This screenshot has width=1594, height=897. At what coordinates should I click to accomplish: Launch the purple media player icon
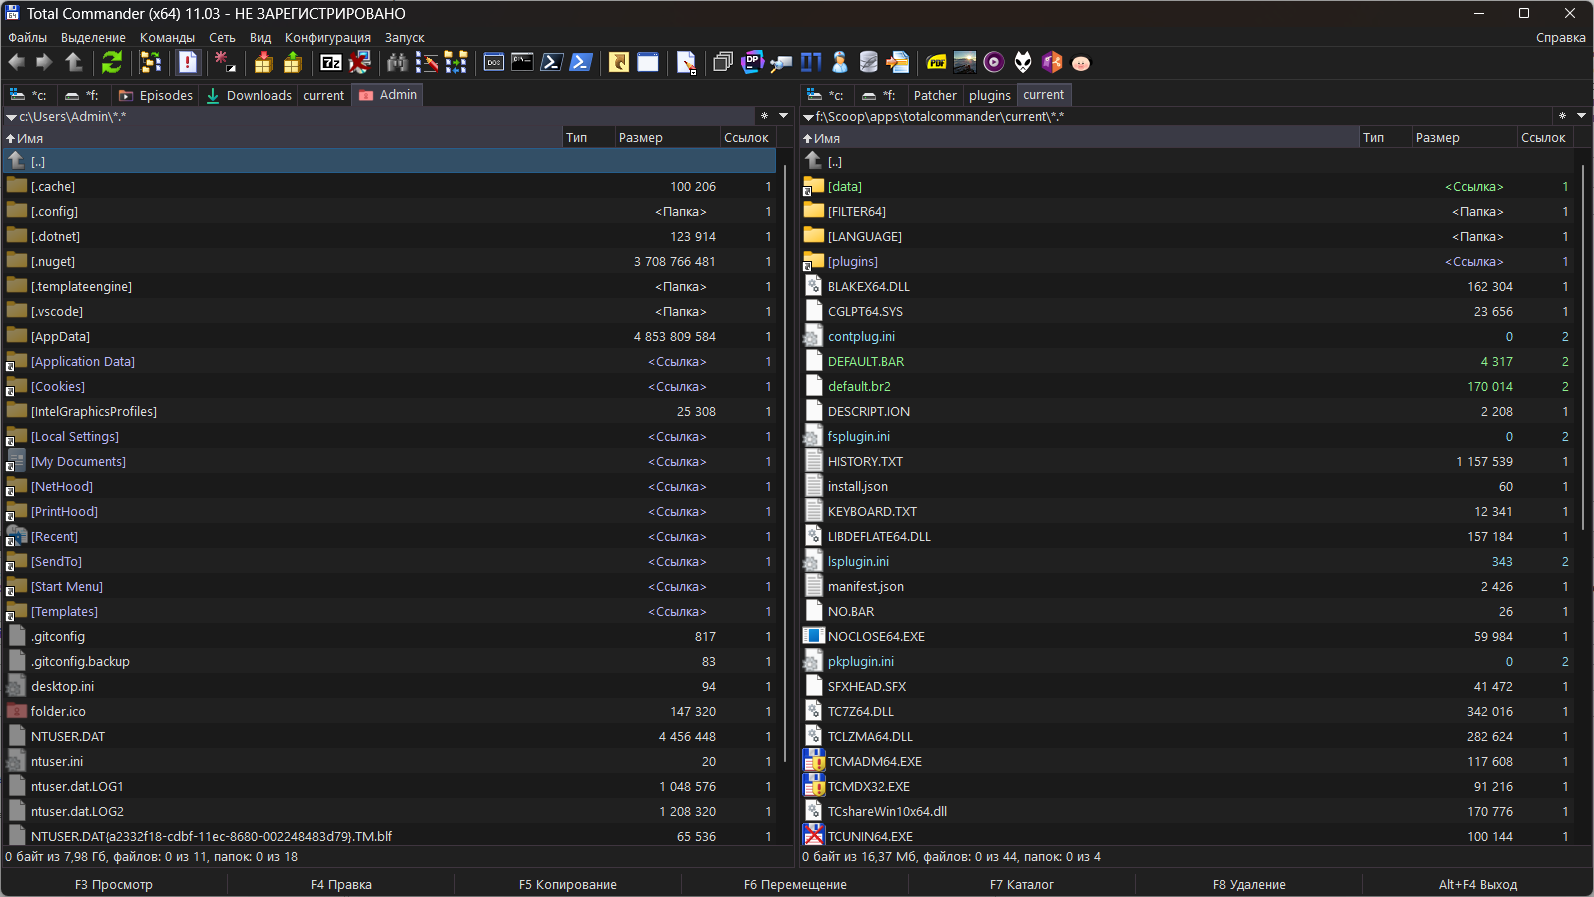pos(994,62)
